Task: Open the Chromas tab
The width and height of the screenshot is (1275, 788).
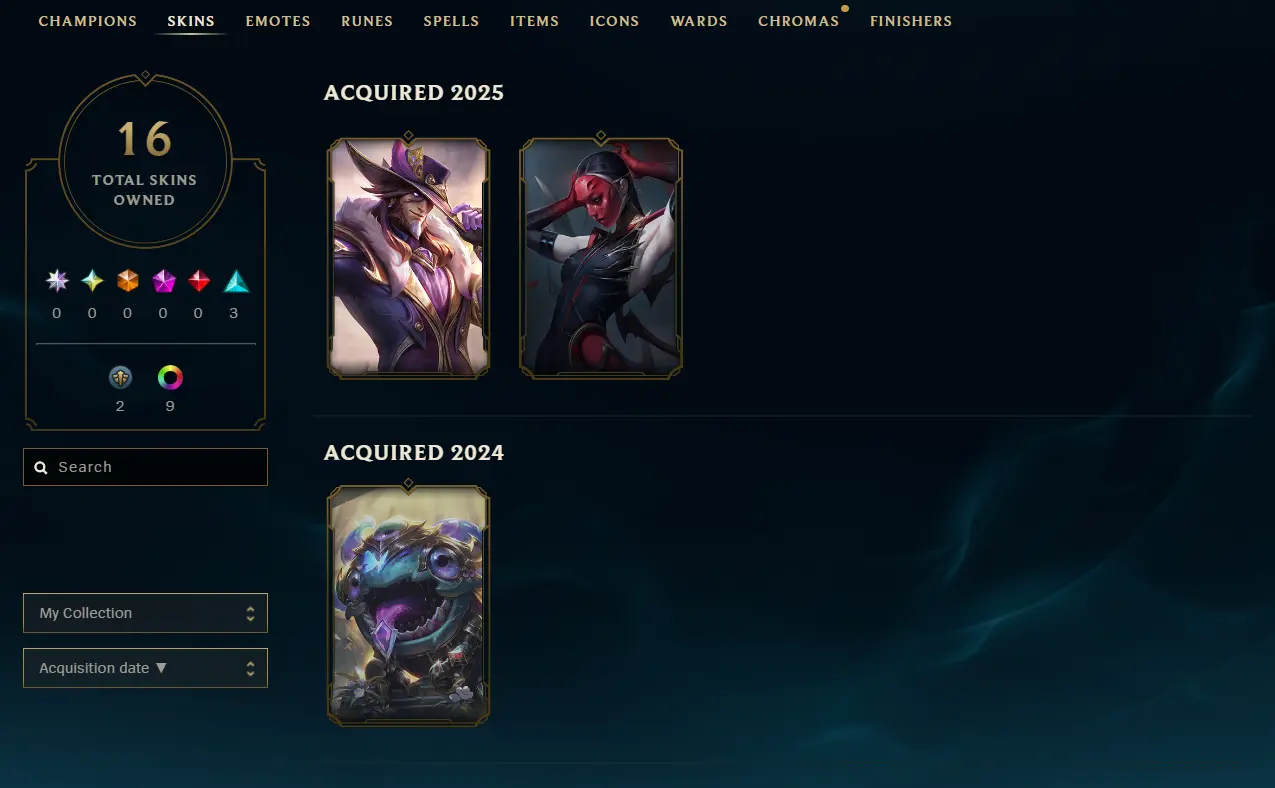Action: (798, 21)
